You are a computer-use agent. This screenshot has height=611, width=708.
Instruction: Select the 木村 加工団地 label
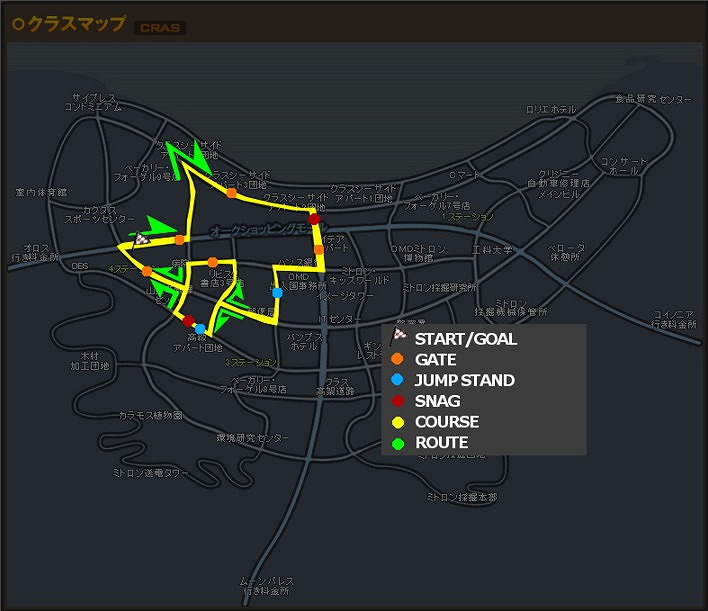90,361
